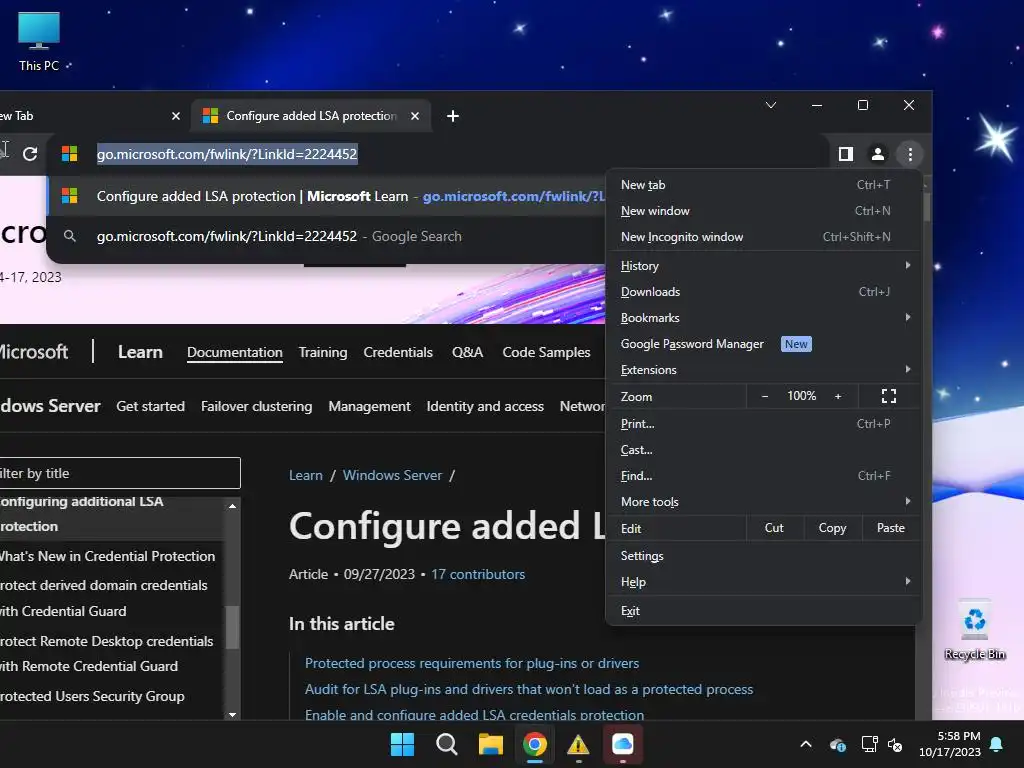
Task: Click the Windows Server breadcrumb link
Action: click(392, 475)
